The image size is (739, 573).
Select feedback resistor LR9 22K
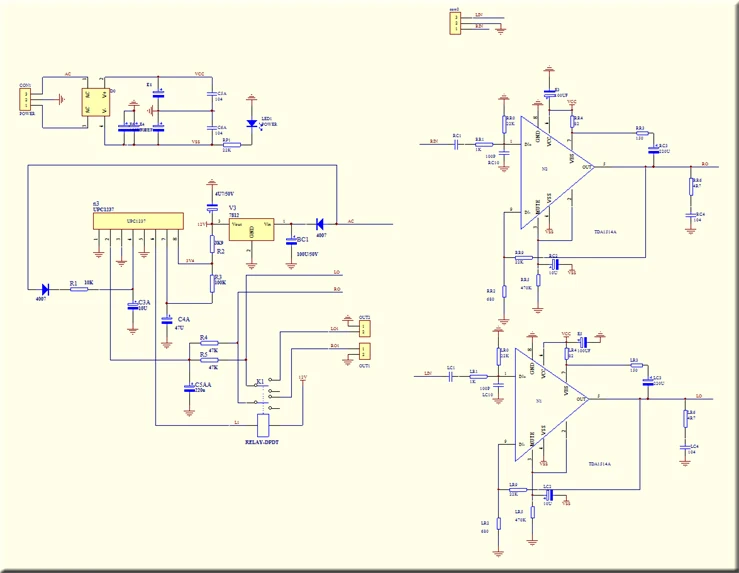pos(518,490)
